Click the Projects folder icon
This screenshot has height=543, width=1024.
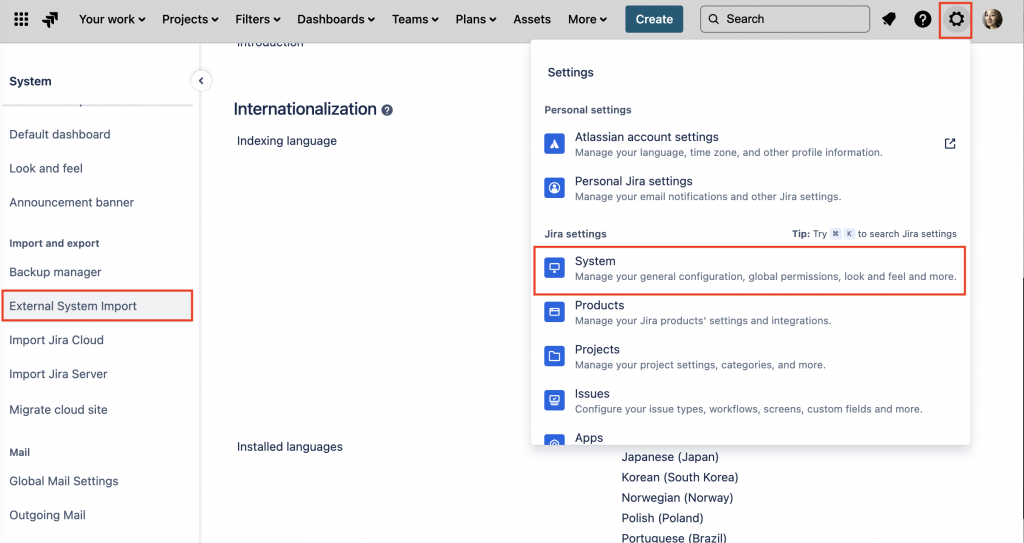pos(554,357)
